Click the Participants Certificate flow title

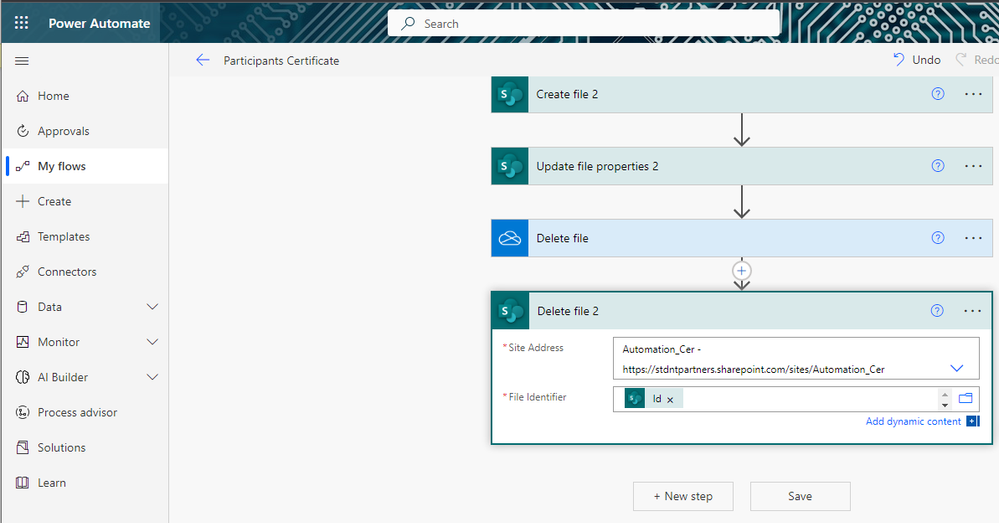pyautogui.click(x=281, y=61)
